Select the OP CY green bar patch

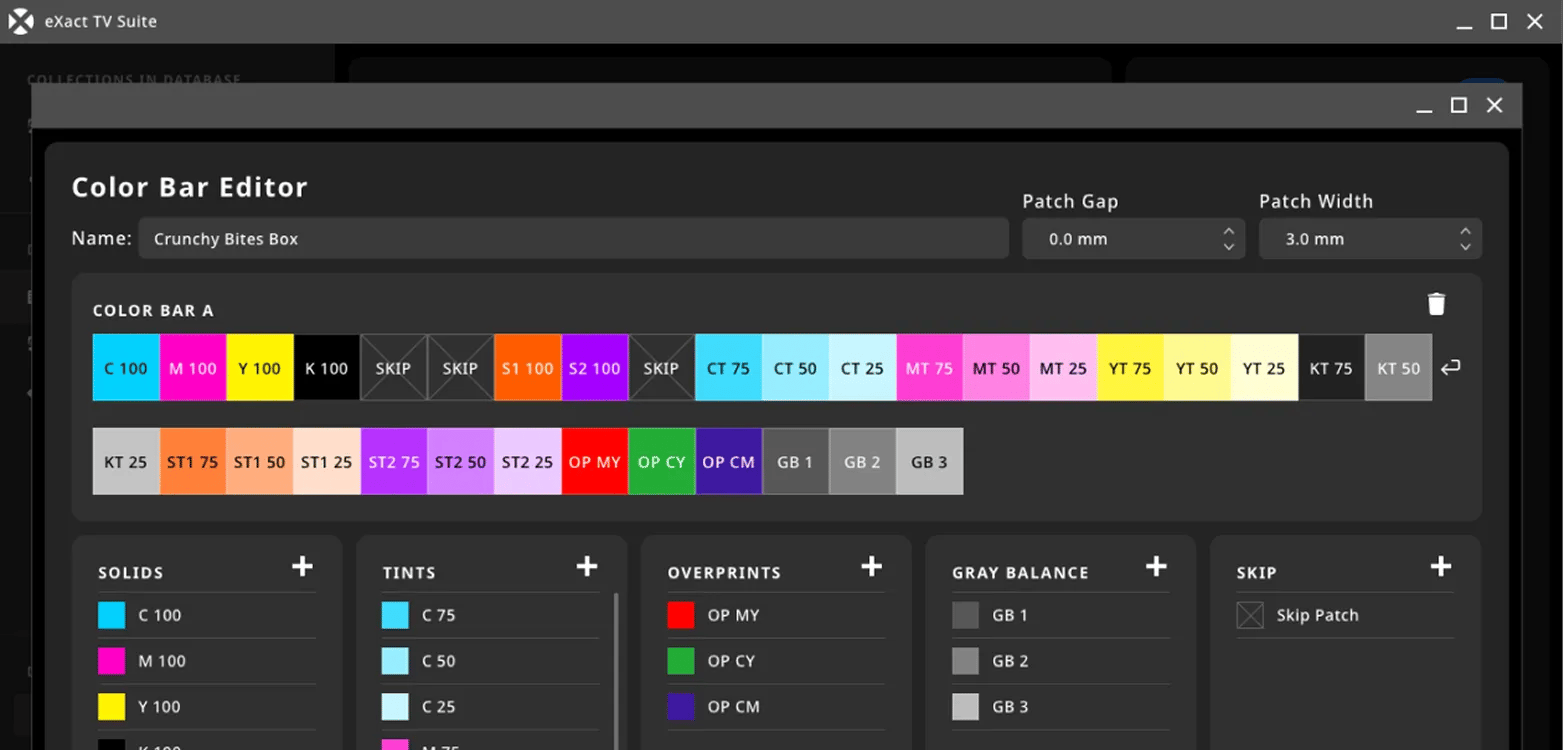pyautogui.click(x=661, y=461)
